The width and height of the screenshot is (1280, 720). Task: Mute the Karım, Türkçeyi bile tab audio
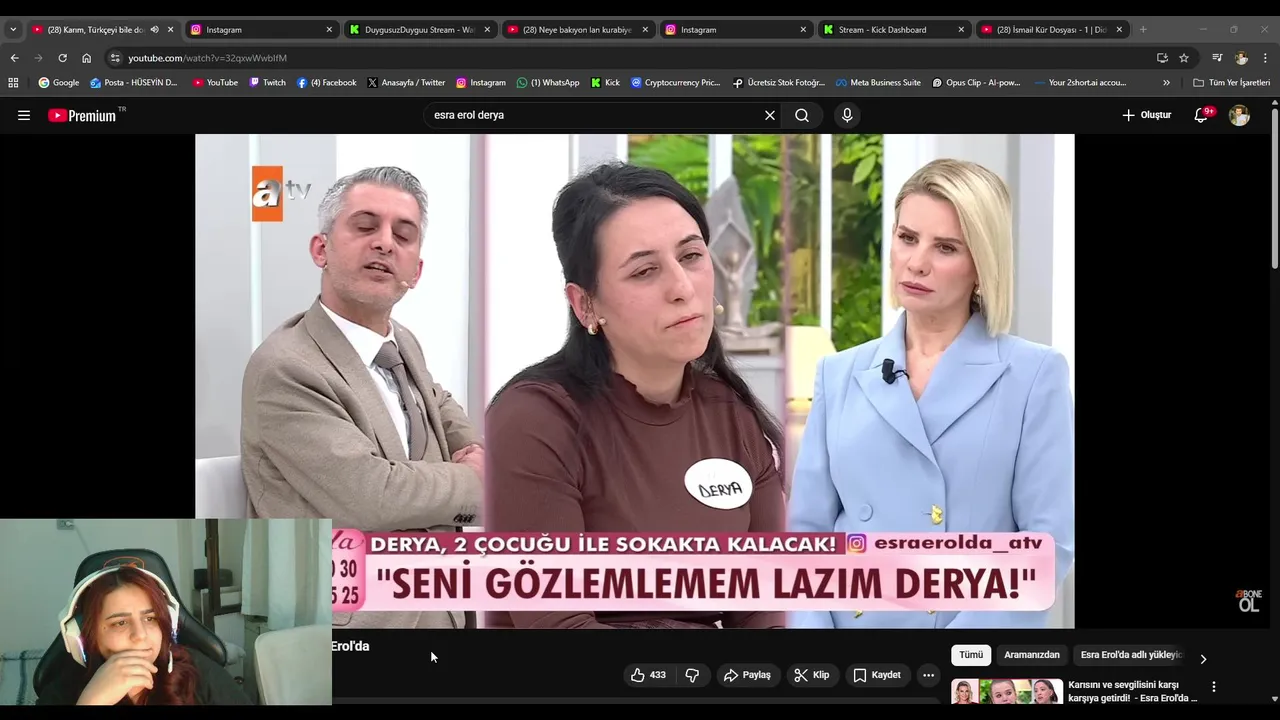click(154, 30)
